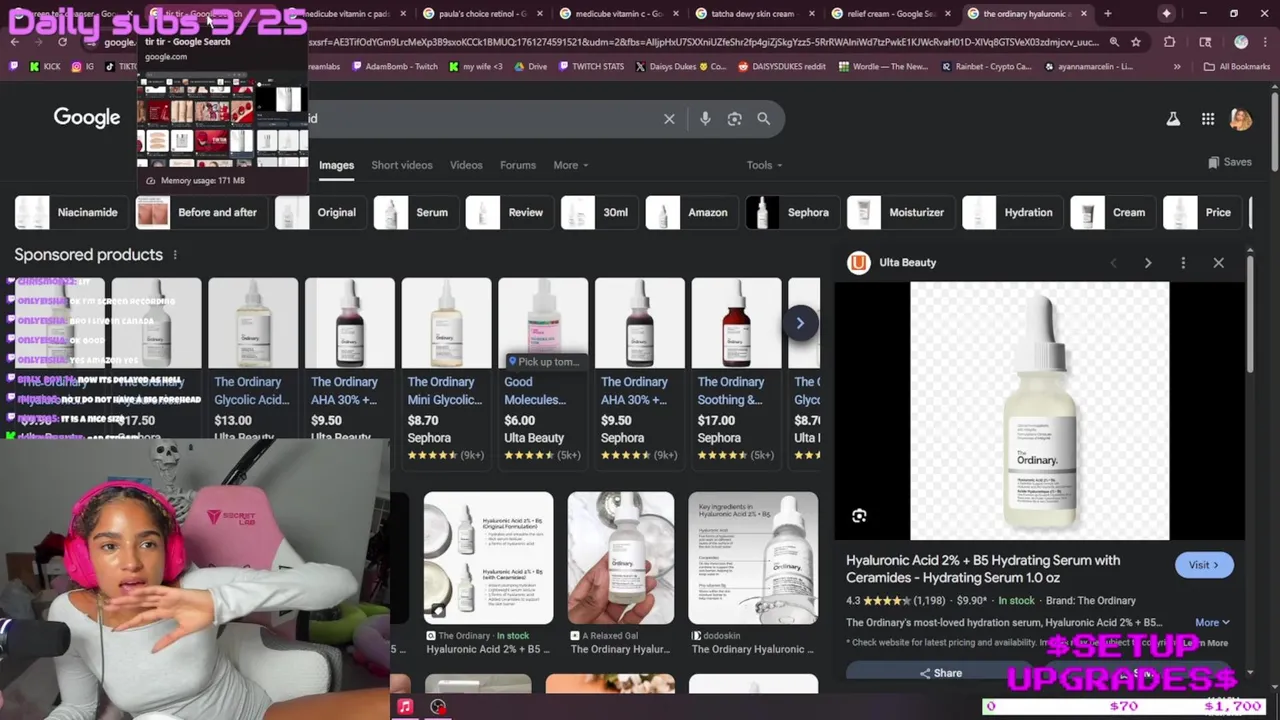Filter images by Moisturizer chip

tap(901, 212)
